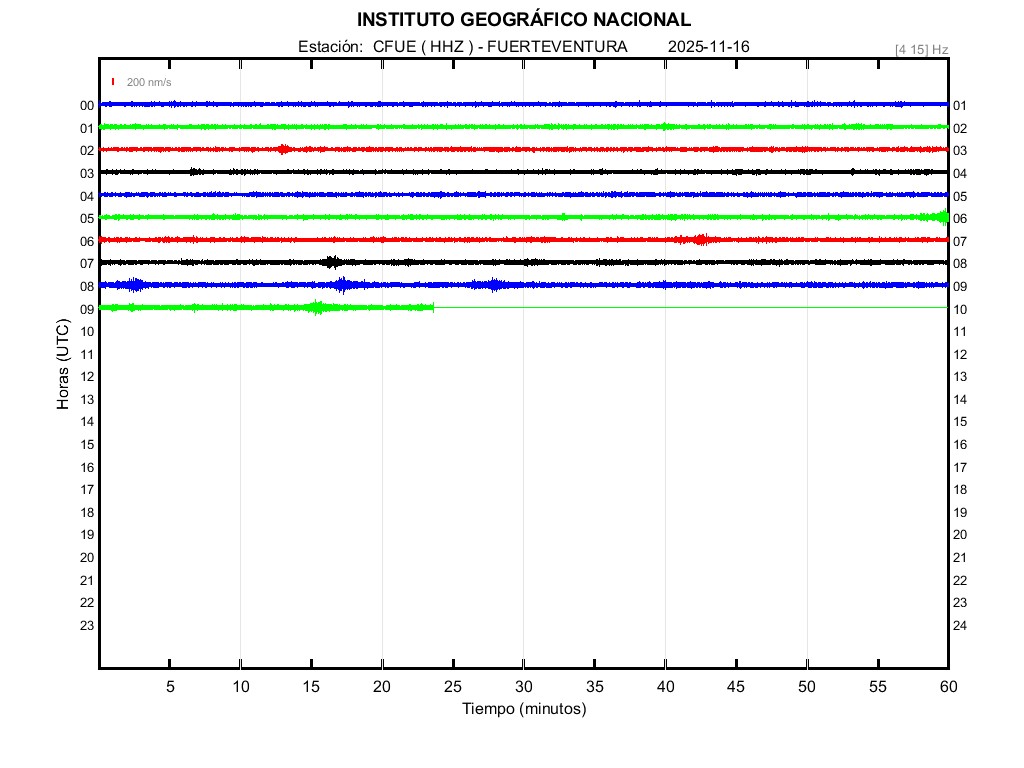Screen dimensions: 1024x768
Task: Click the date 2025-11-16 in header
Action: [x=708, y=47]
